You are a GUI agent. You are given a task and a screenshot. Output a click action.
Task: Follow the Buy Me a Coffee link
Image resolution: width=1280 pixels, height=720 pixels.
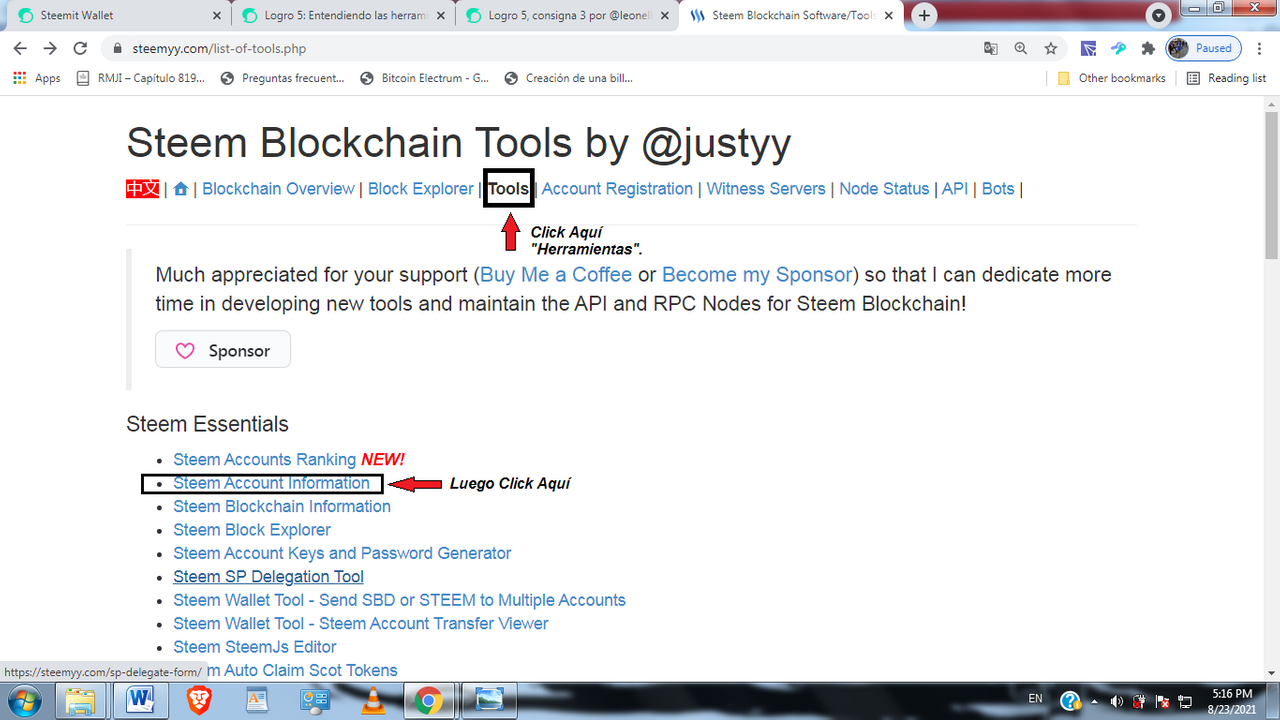556,274
